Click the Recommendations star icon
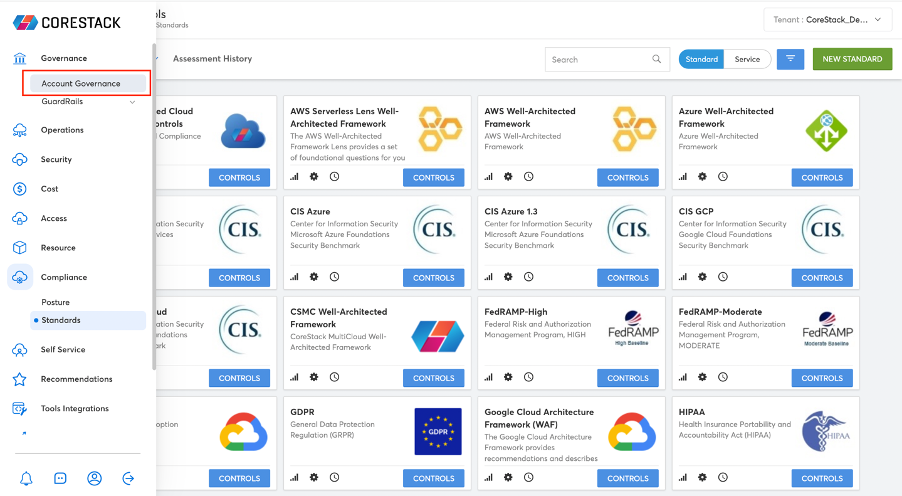 click(x=20, y=379)
